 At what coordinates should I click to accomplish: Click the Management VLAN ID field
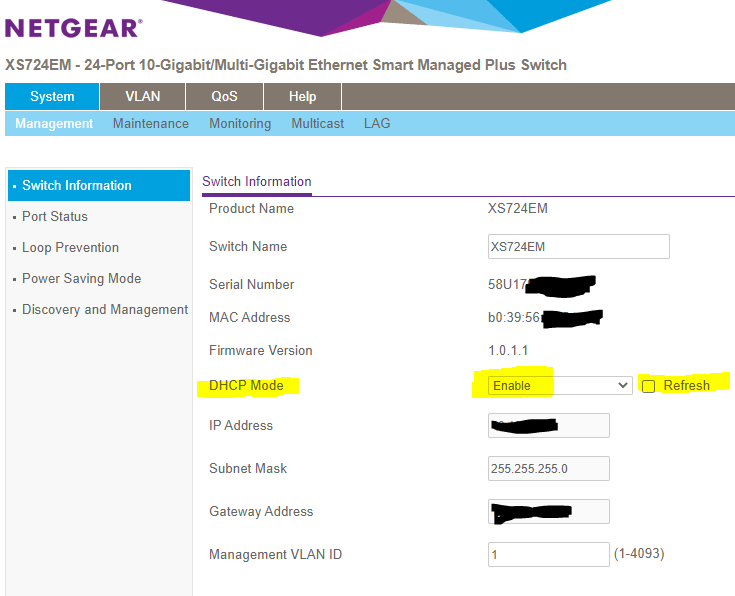coord(549,554)
